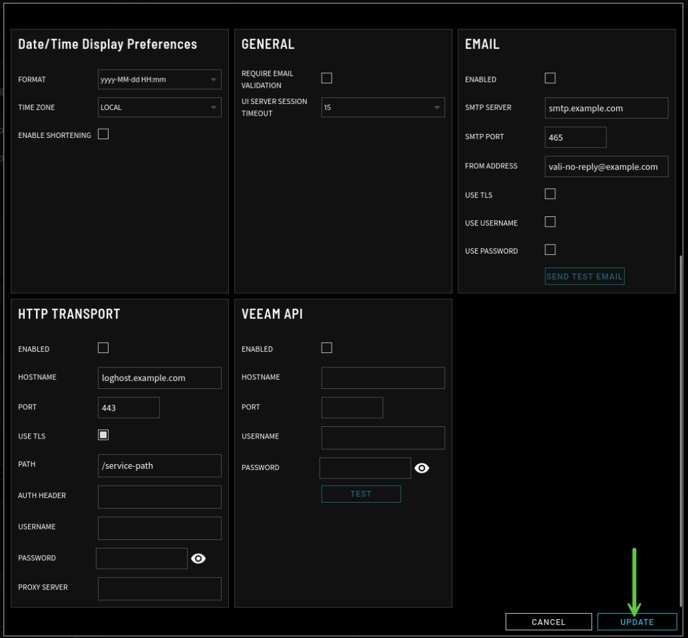
Task: Show the HTTP Transport password with eye icon
Action: (198, 558)
